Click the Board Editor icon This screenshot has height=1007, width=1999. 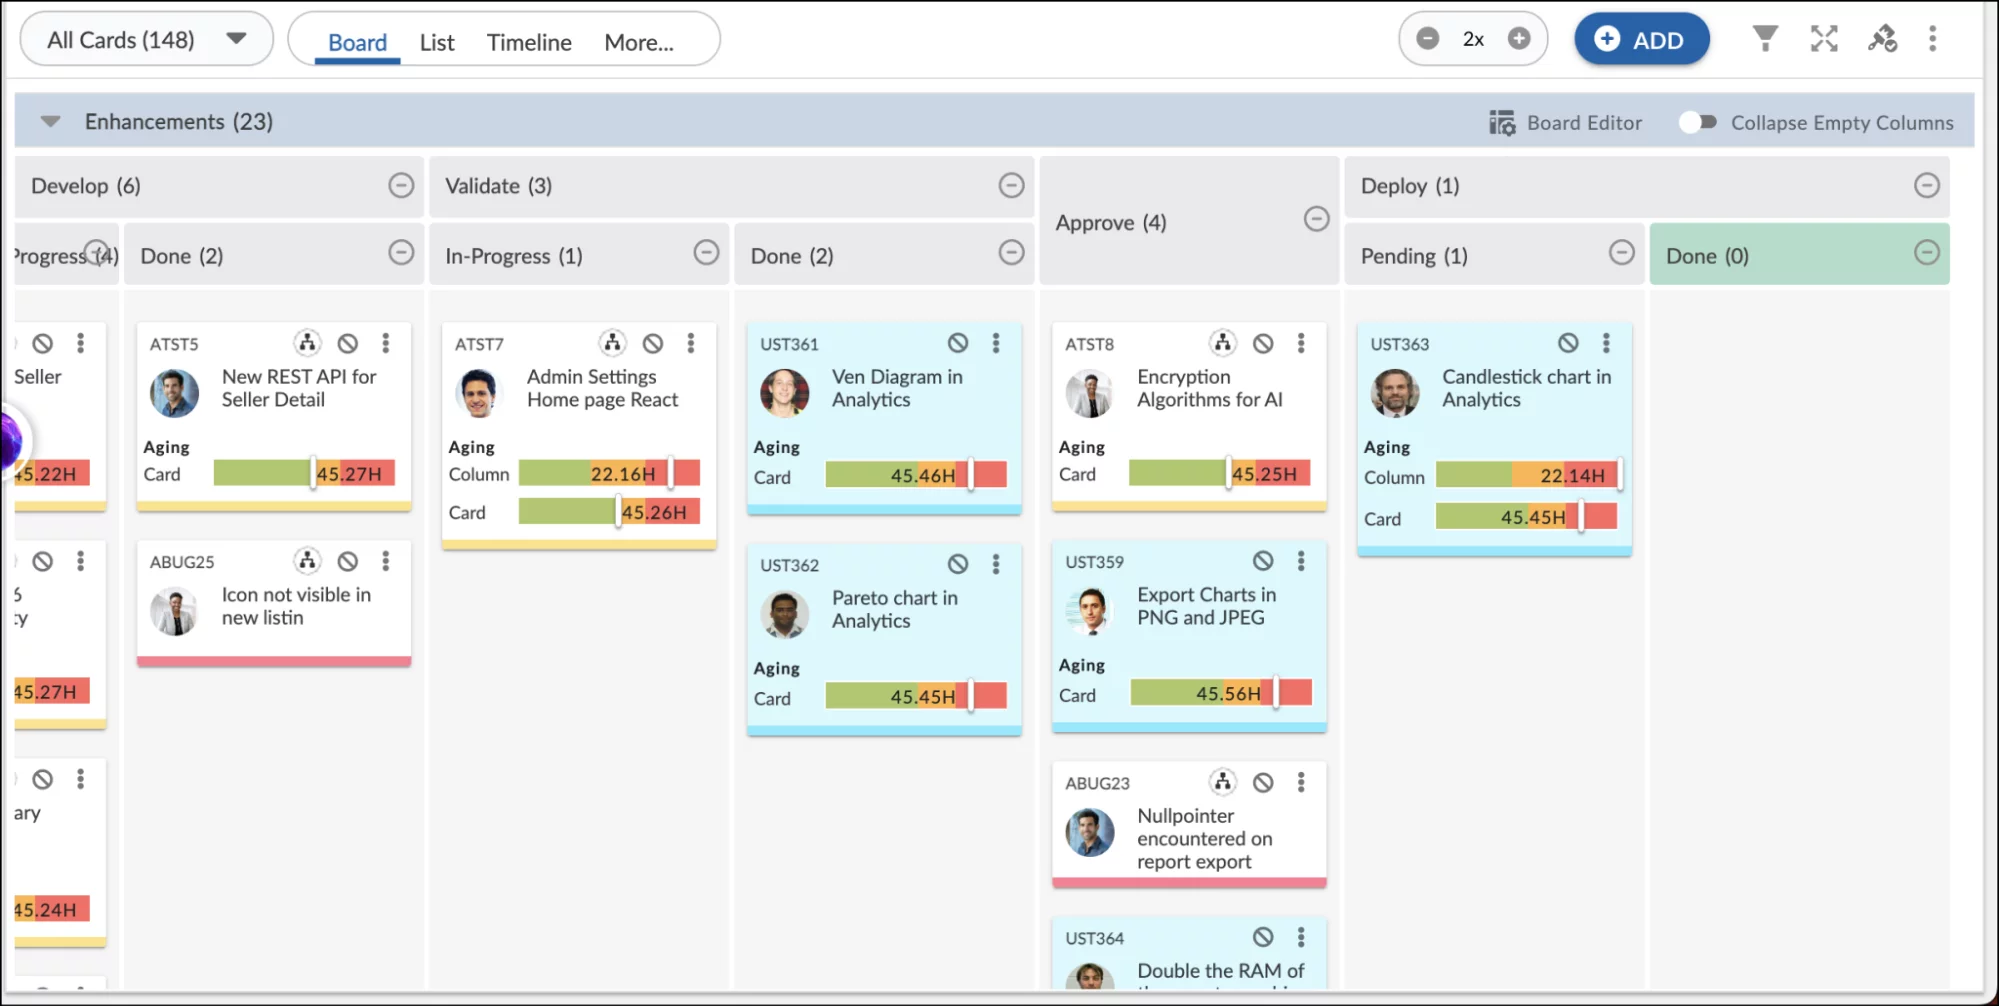[1502, 121]
